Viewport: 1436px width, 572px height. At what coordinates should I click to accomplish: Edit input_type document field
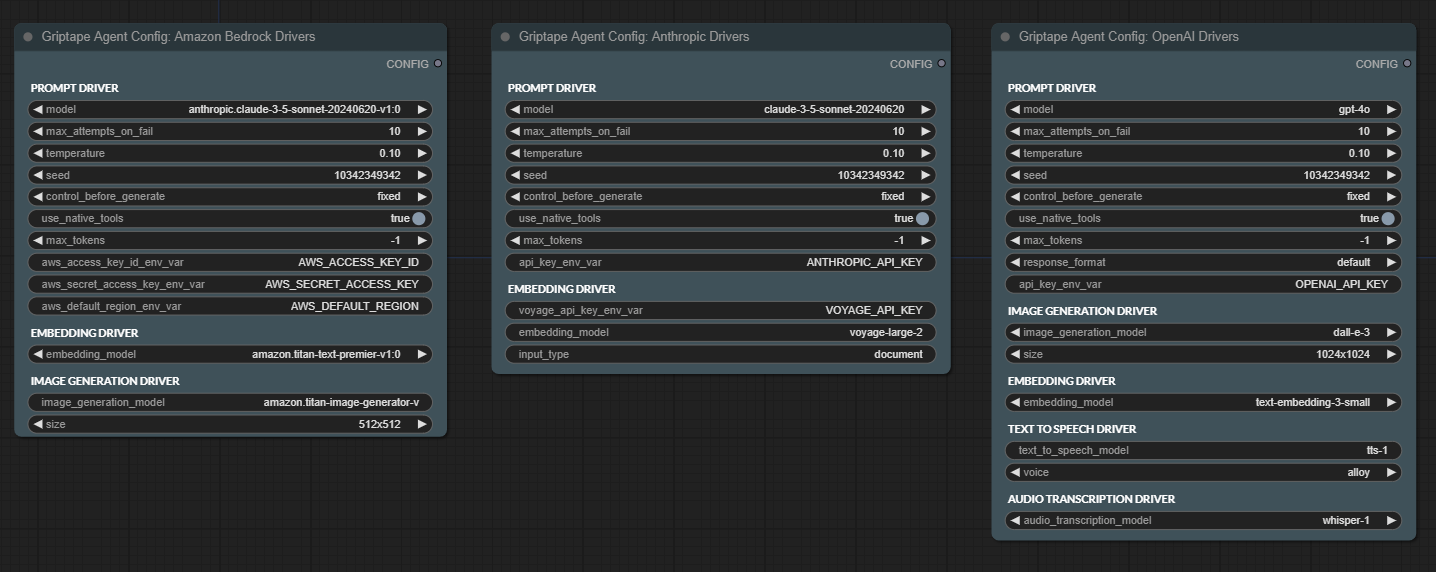[721, 355]
